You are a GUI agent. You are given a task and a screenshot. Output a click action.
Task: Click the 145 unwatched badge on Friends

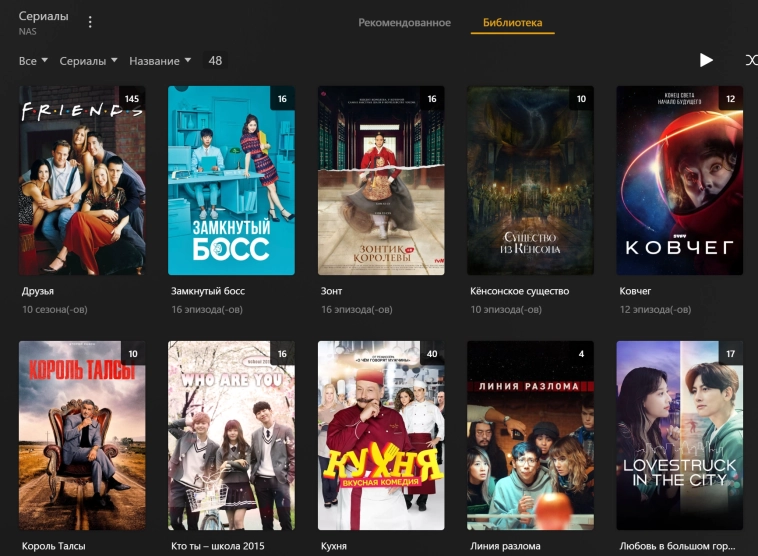click(x=132, y=98)
